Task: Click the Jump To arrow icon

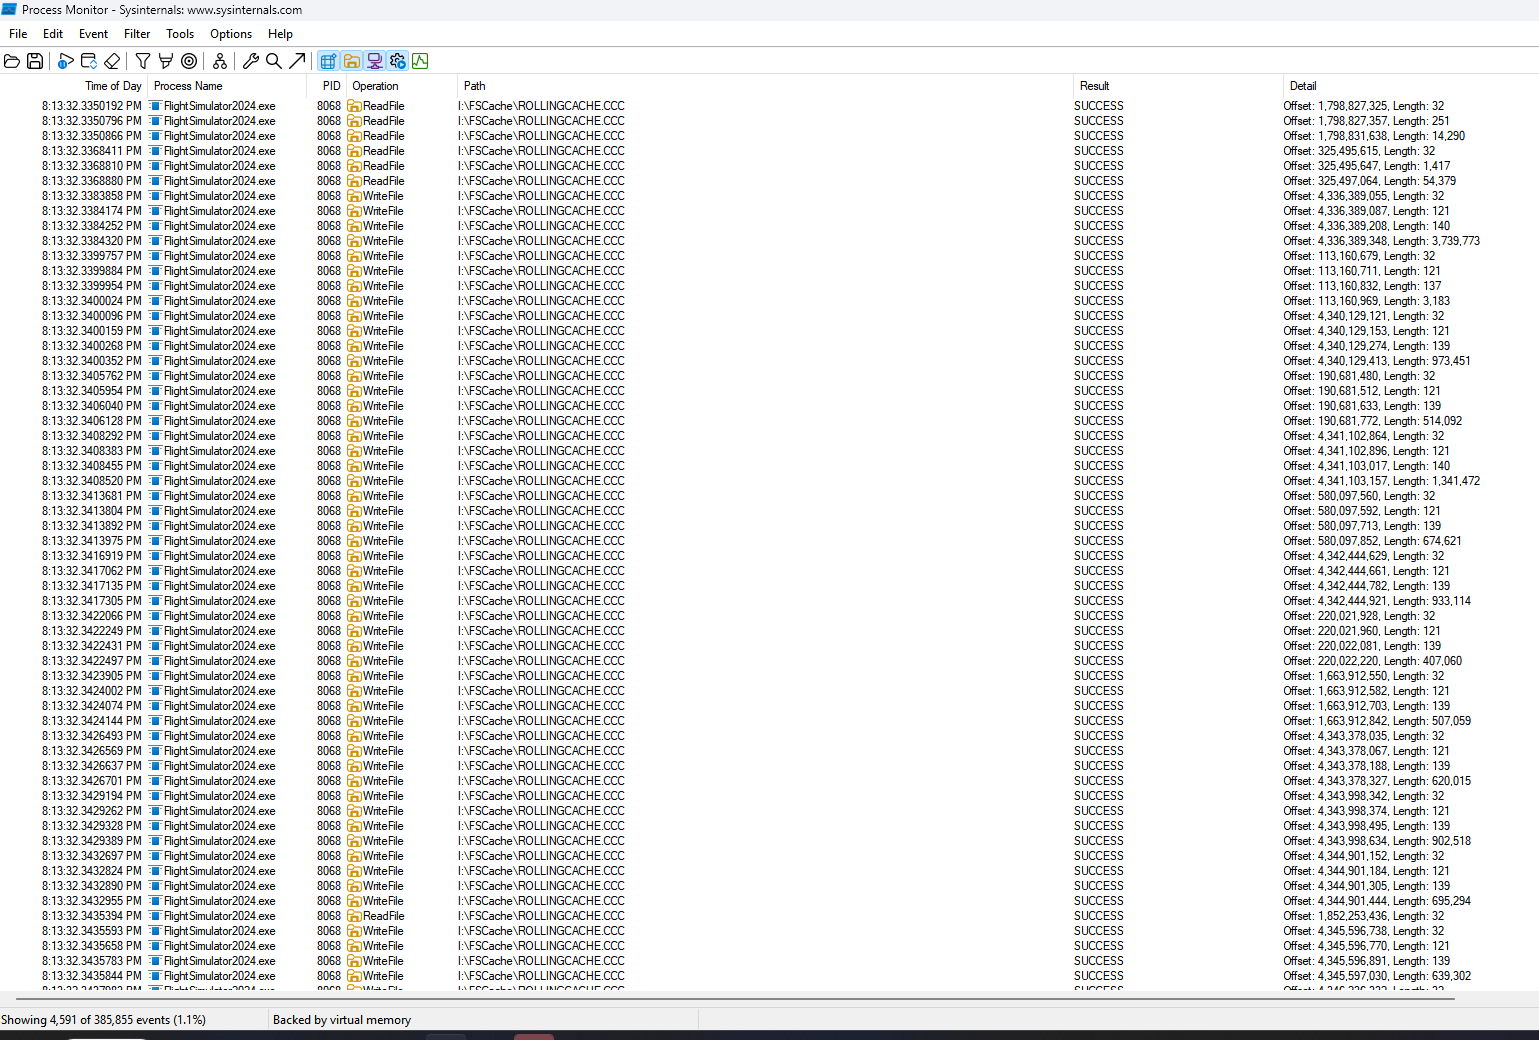Action: click(297, 61)
